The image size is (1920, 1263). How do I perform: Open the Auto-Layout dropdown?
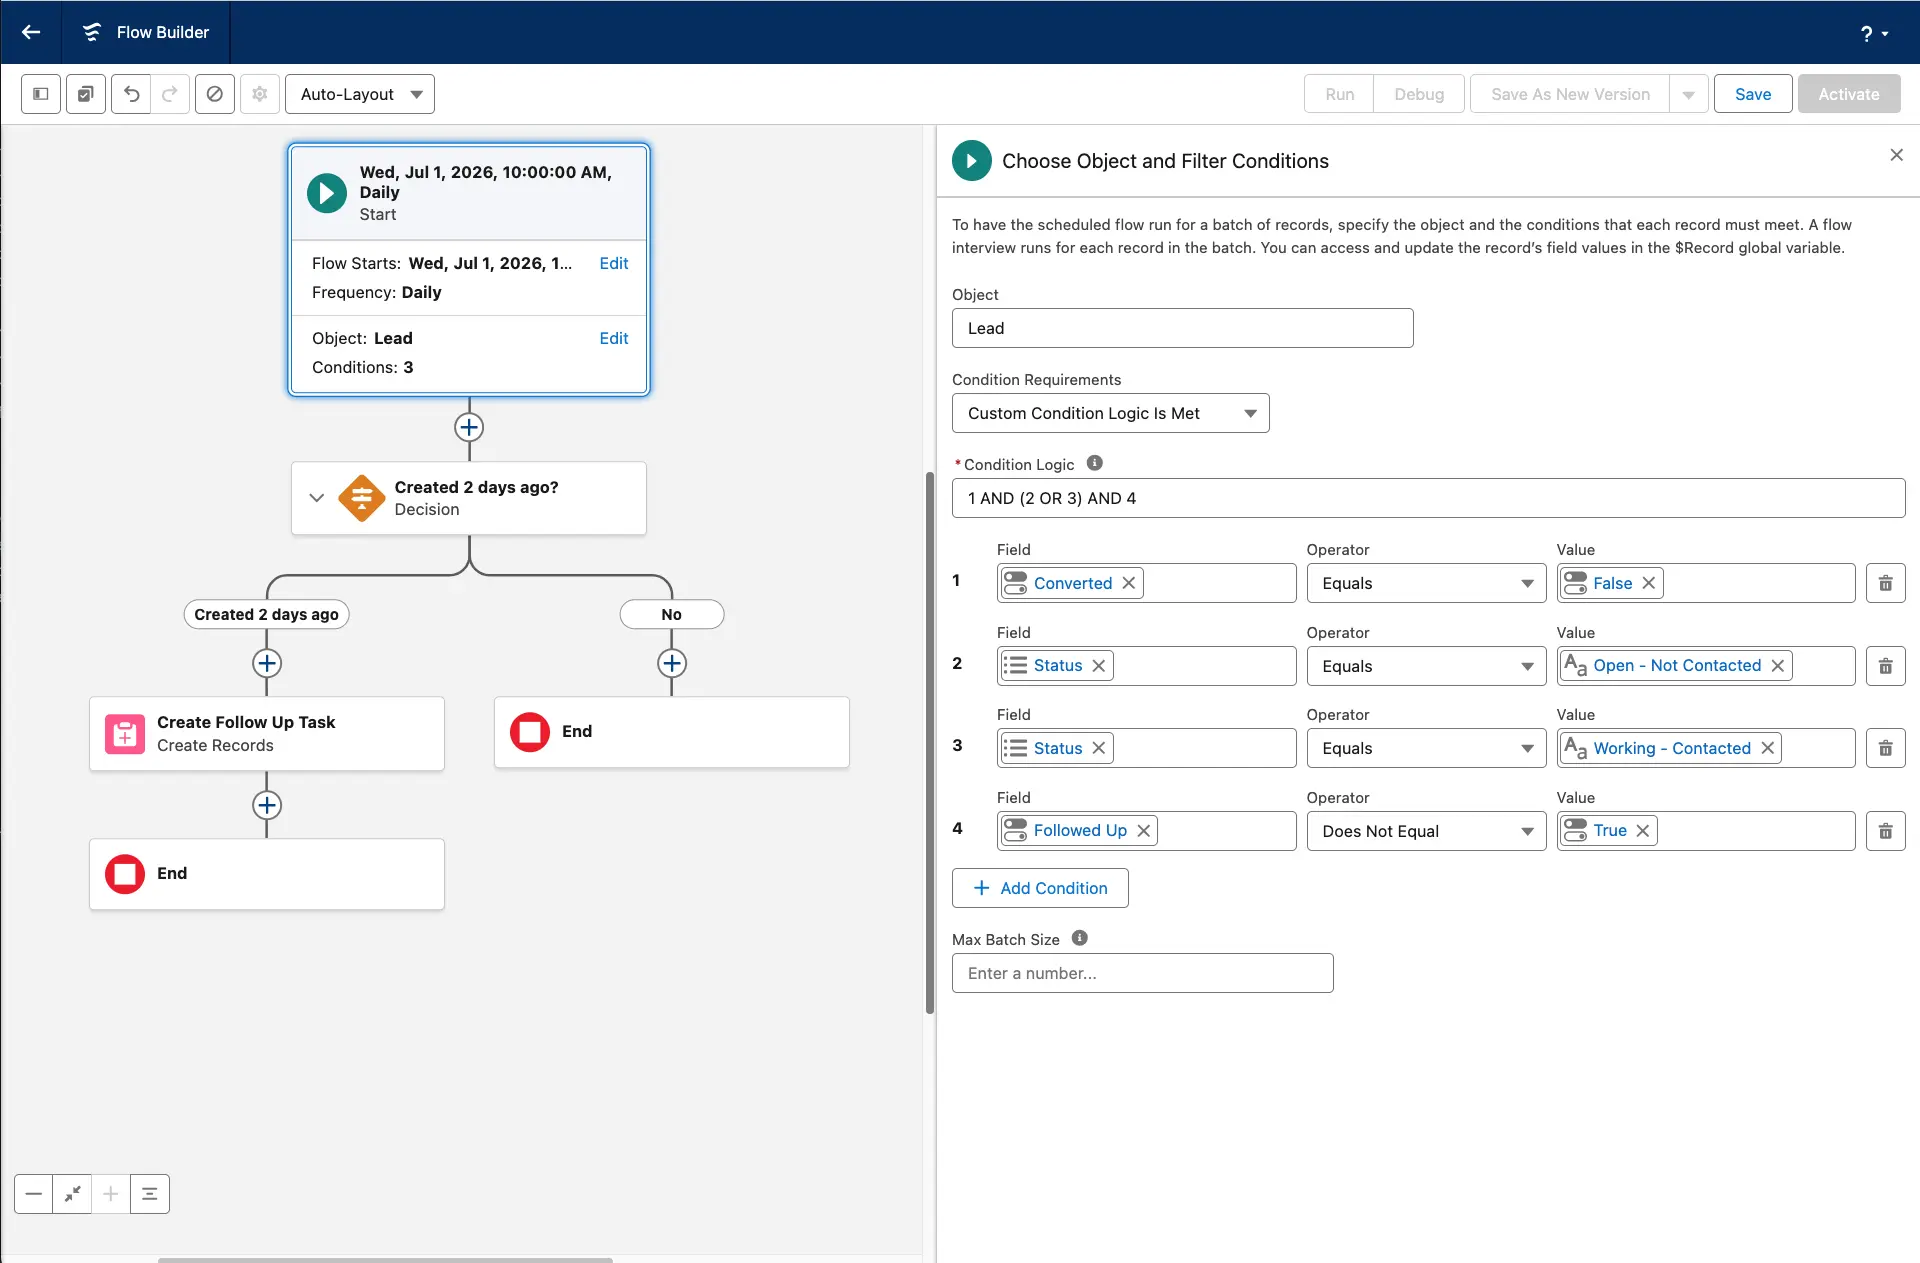pos(360,94)
